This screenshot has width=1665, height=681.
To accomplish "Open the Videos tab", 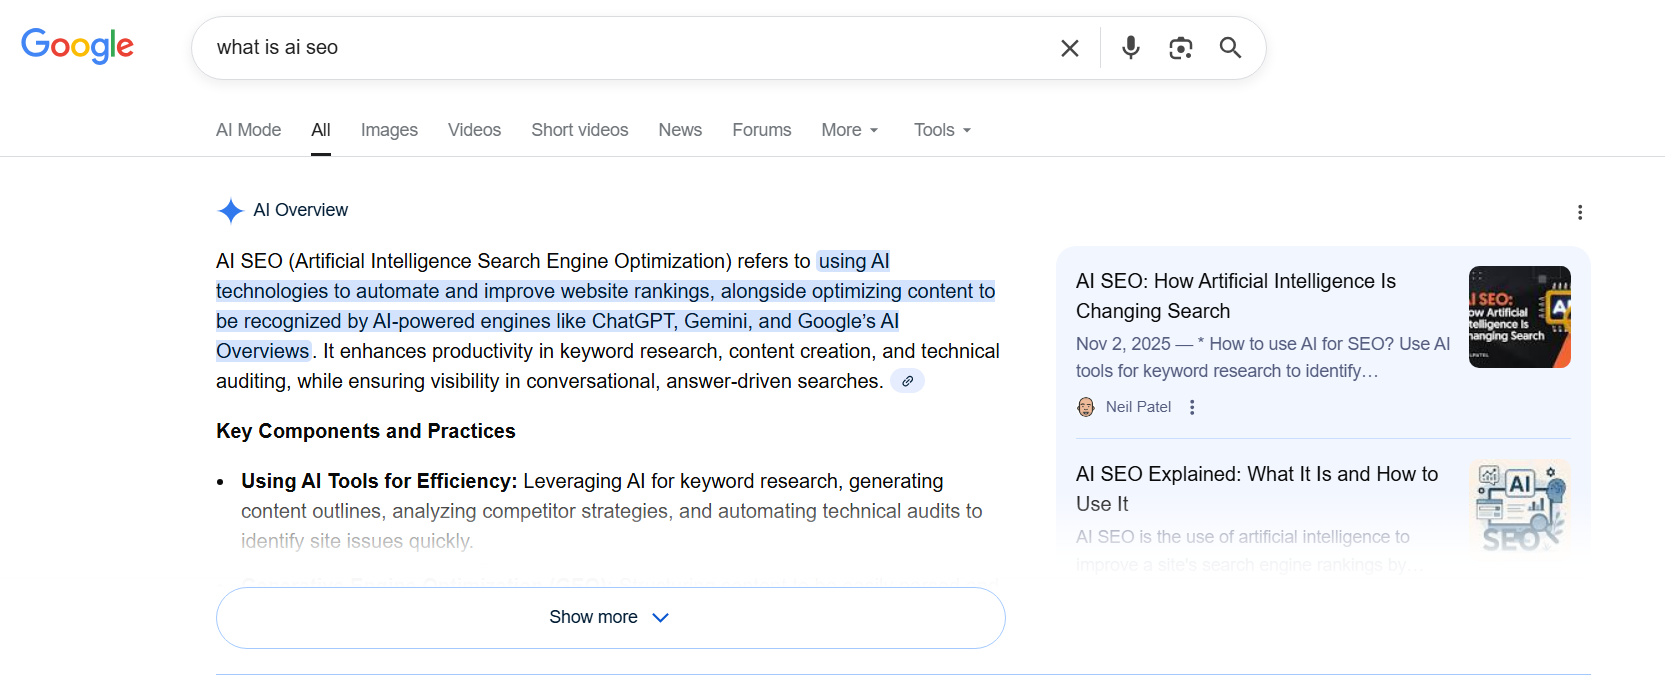I will click(474, 130).
